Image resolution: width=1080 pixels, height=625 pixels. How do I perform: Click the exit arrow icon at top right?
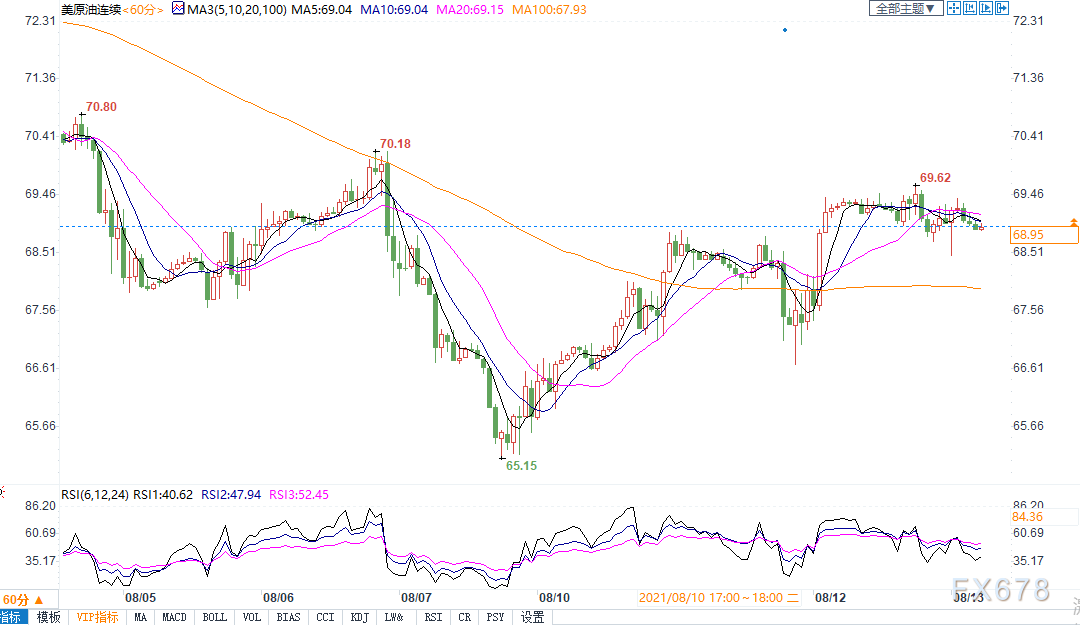pos(1002,8)
